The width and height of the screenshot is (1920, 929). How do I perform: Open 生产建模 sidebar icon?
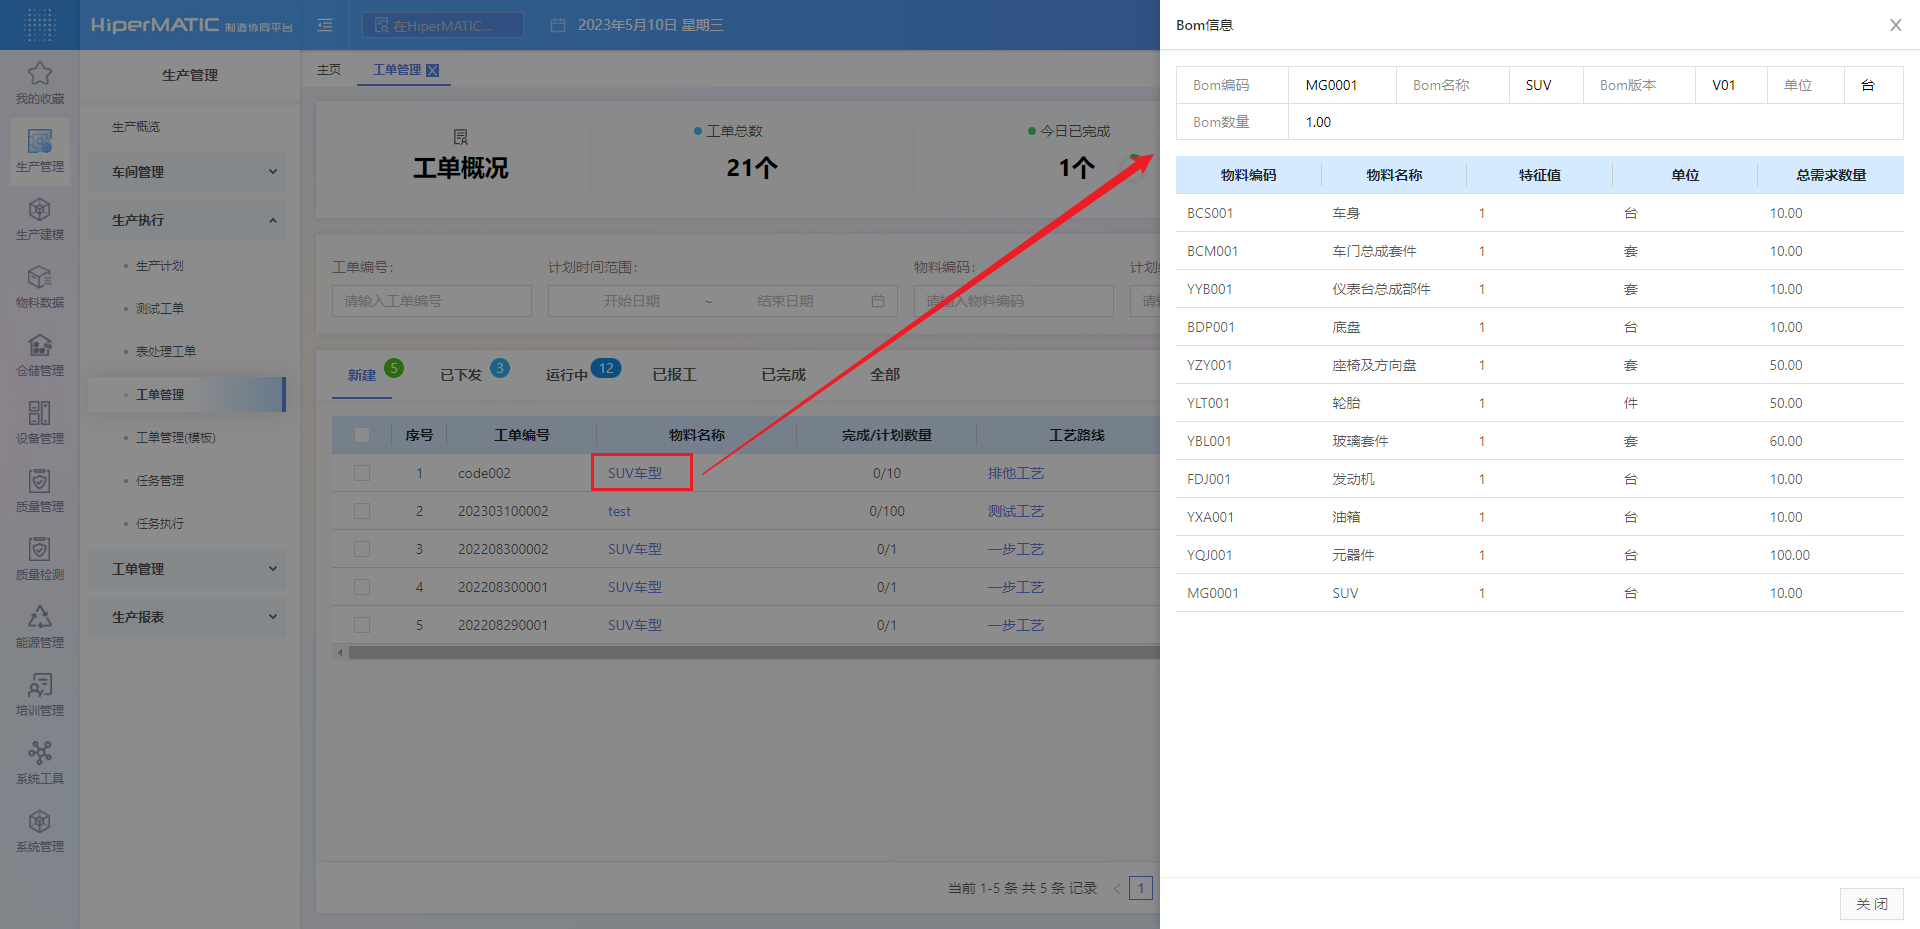(40, 209)
